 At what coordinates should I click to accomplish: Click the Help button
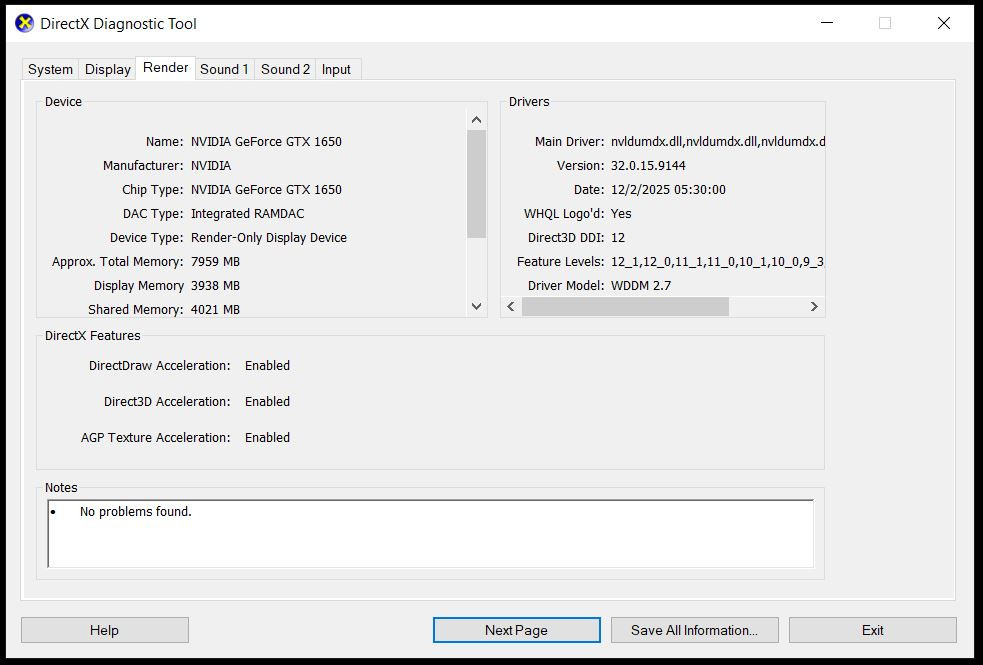[x=105, y=630]
